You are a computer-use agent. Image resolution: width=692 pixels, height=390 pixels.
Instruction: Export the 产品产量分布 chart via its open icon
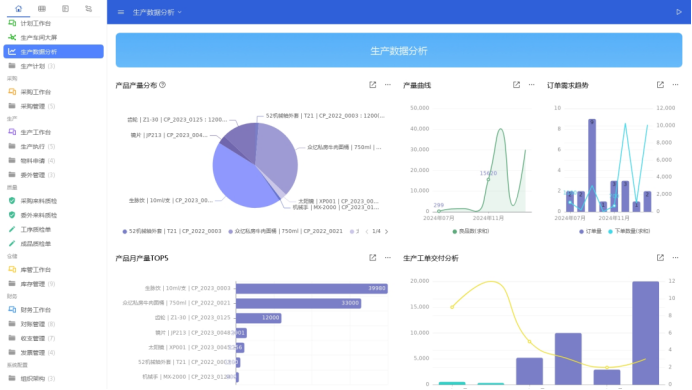[372, 85]
